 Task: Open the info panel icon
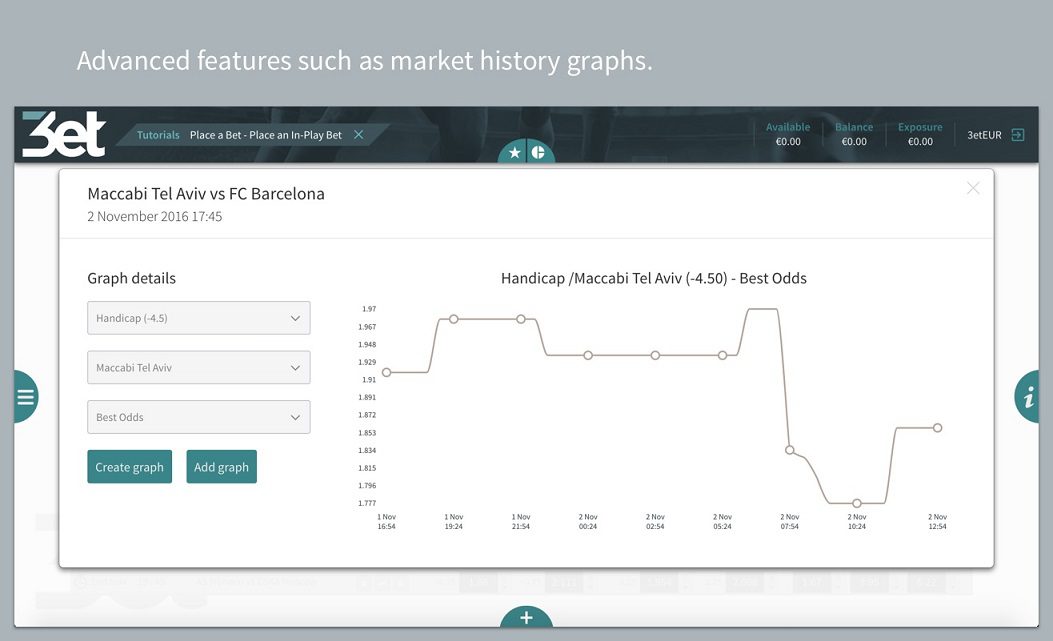(x=1027, y=397)
